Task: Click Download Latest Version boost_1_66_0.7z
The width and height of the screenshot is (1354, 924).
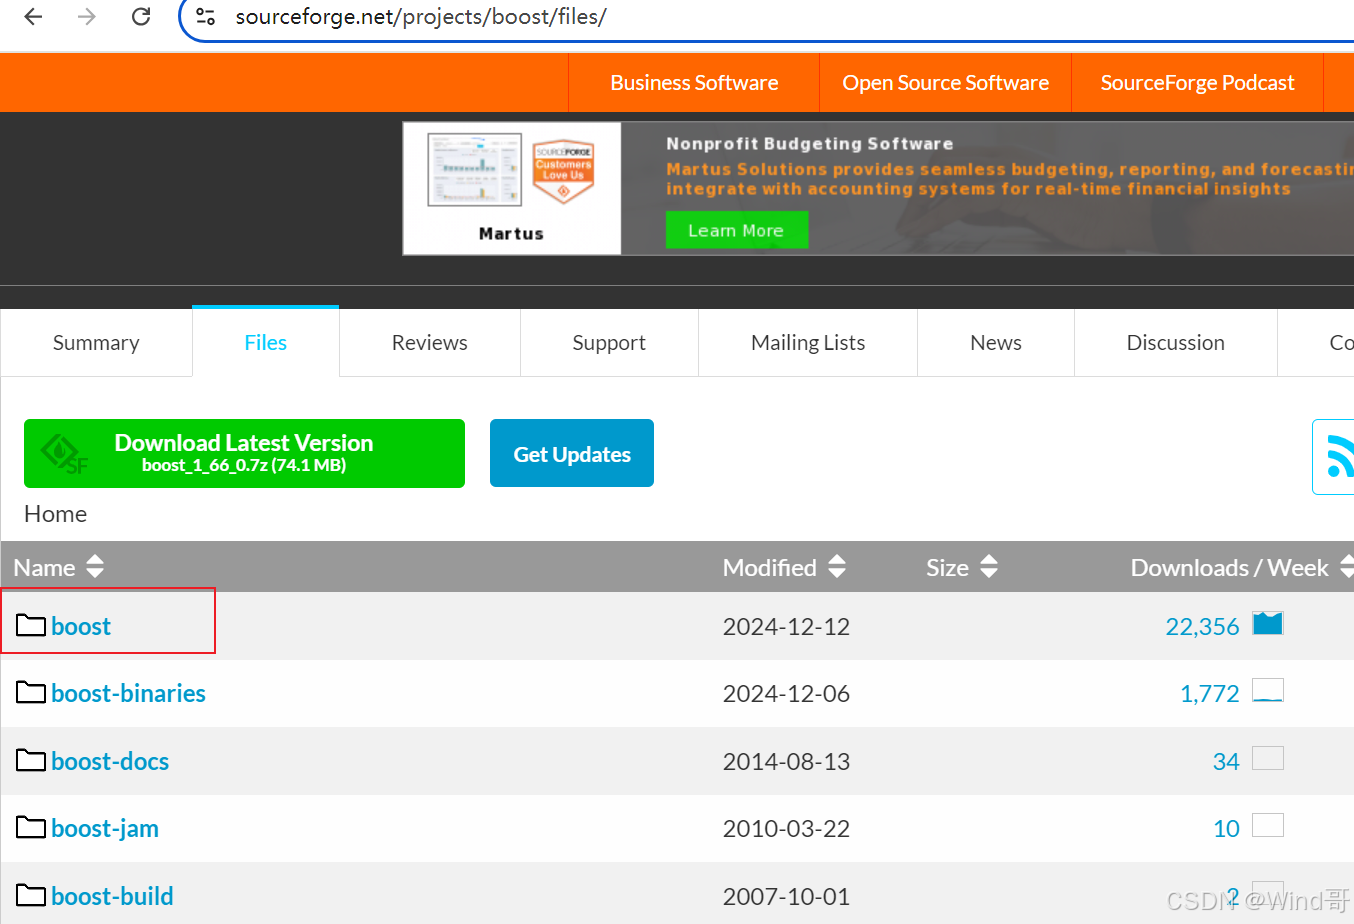Action: [x=243, y=453]
